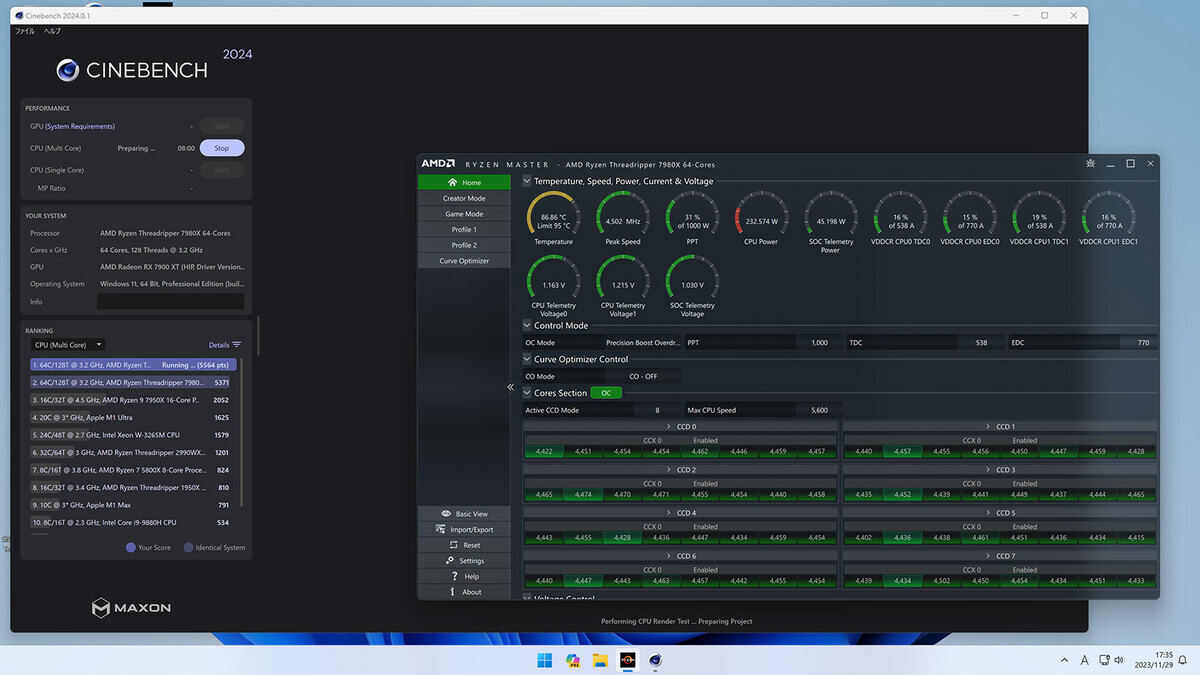Expand the CCD 2 header
Screen dimensions: 1200x675
681,470
